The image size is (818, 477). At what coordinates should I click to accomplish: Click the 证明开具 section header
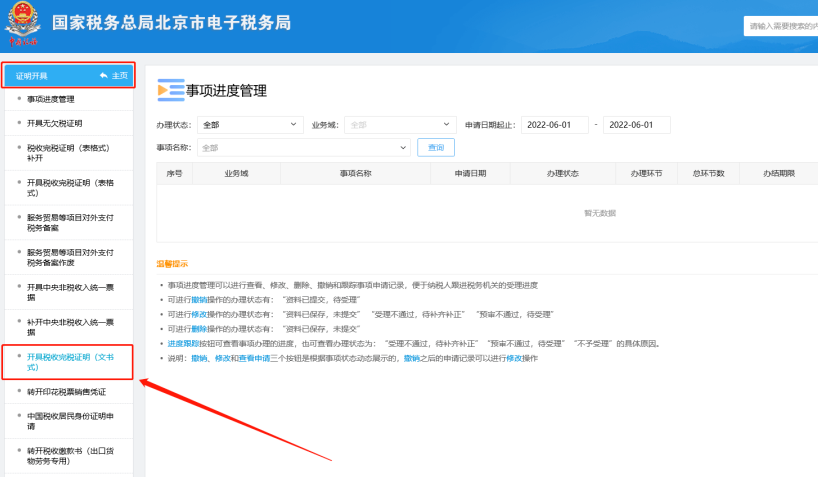click(33, 76)
